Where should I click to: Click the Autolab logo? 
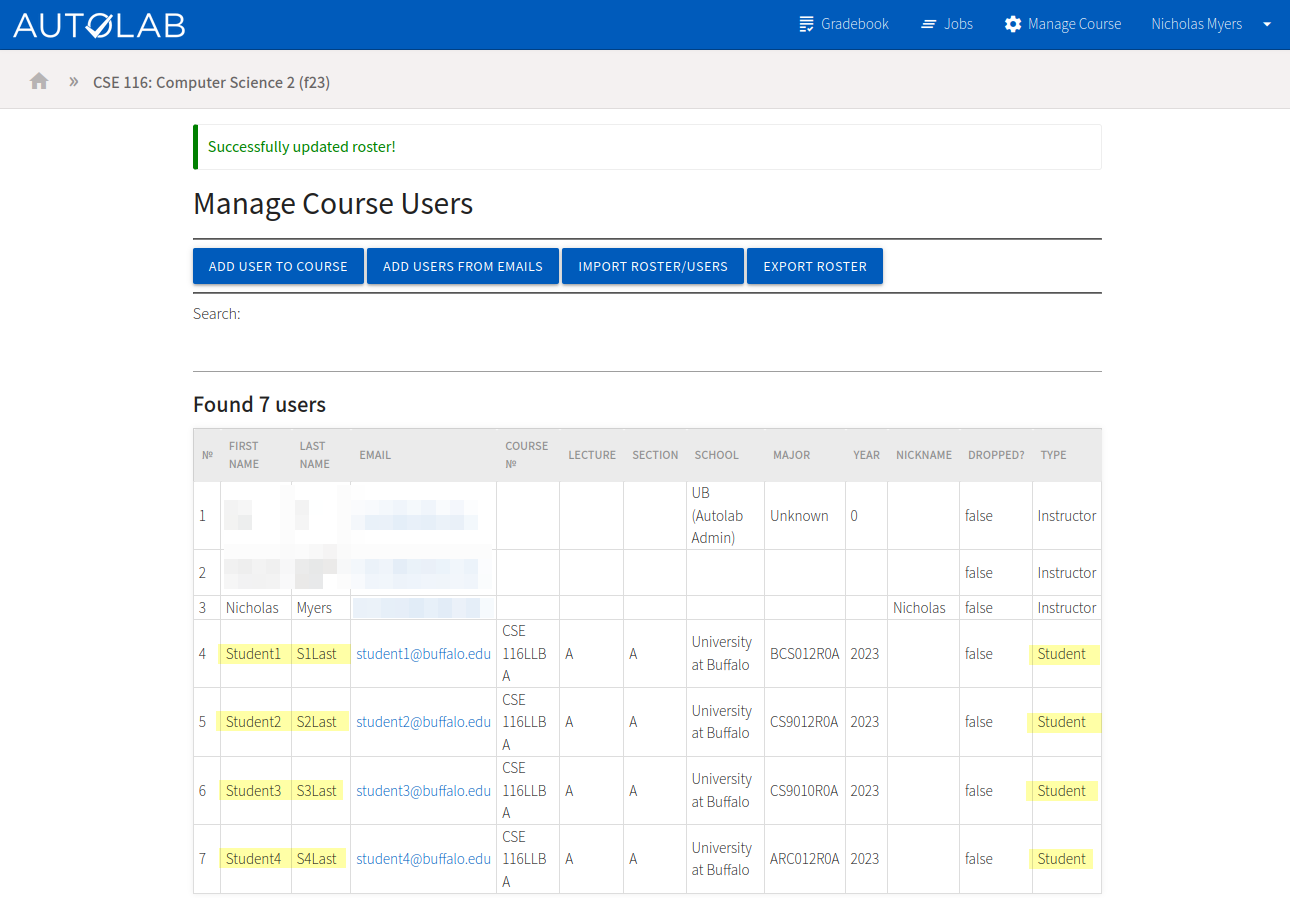tap(99, 25)
